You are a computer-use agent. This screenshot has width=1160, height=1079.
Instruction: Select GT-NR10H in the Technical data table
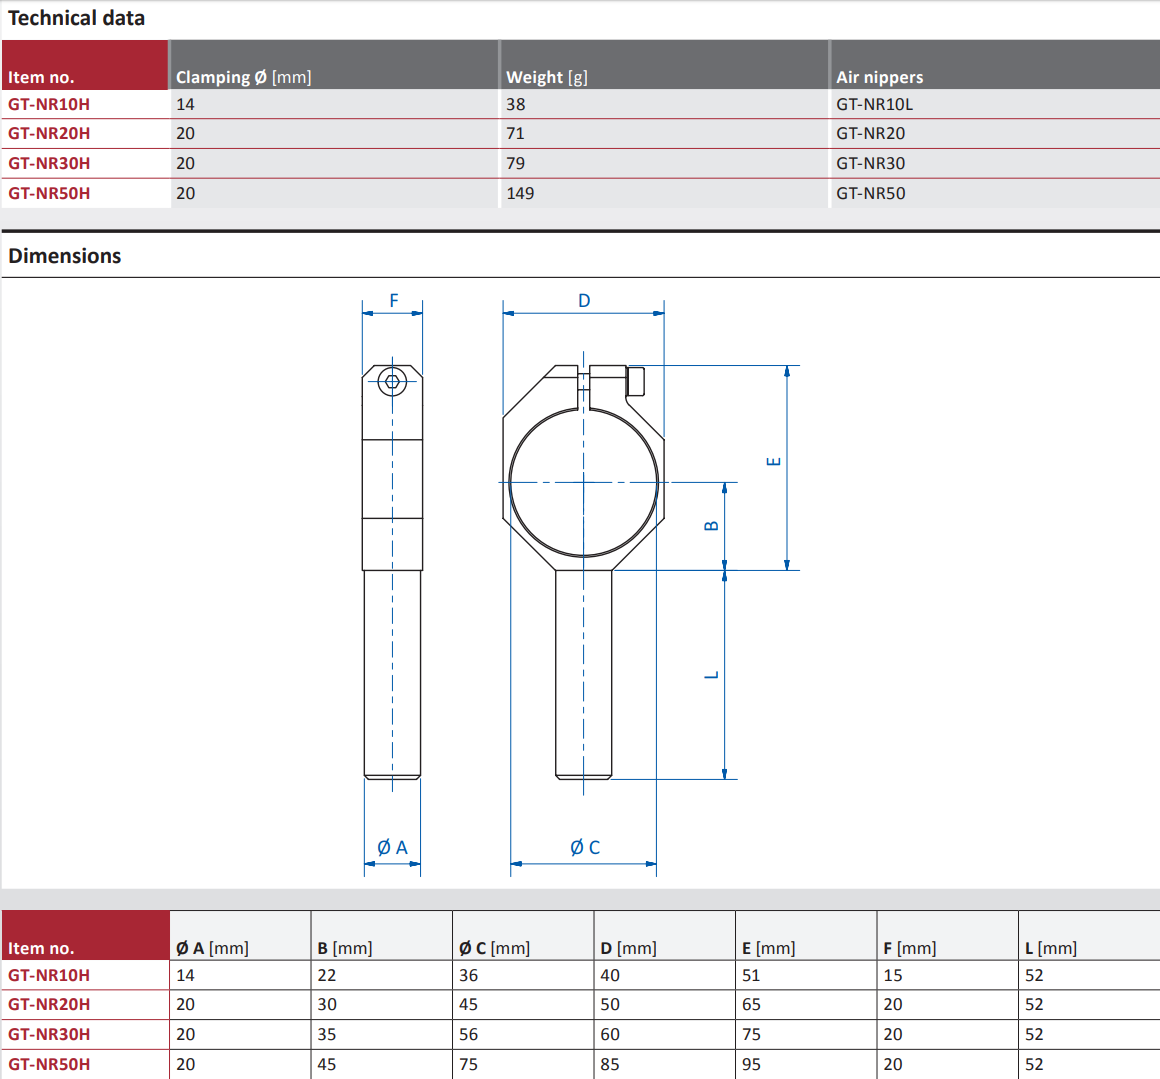[49, 104]
